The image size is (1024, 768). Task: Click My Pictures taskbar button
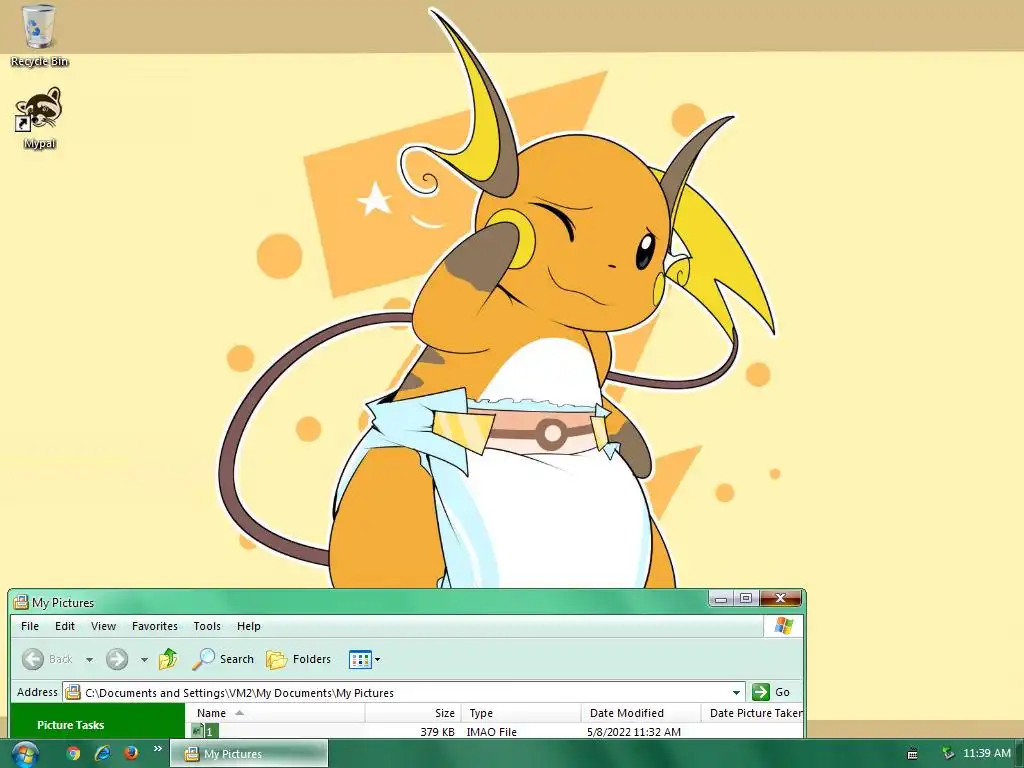point(249,754)
